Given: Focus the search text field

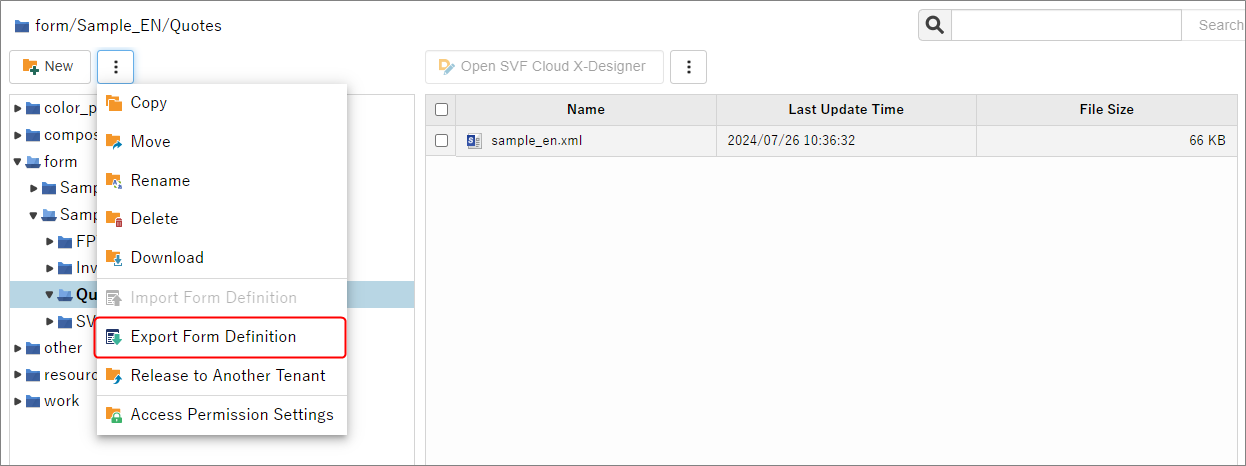Looking at the screenshot, I should pyautogui.click(x=1065, y=25).
